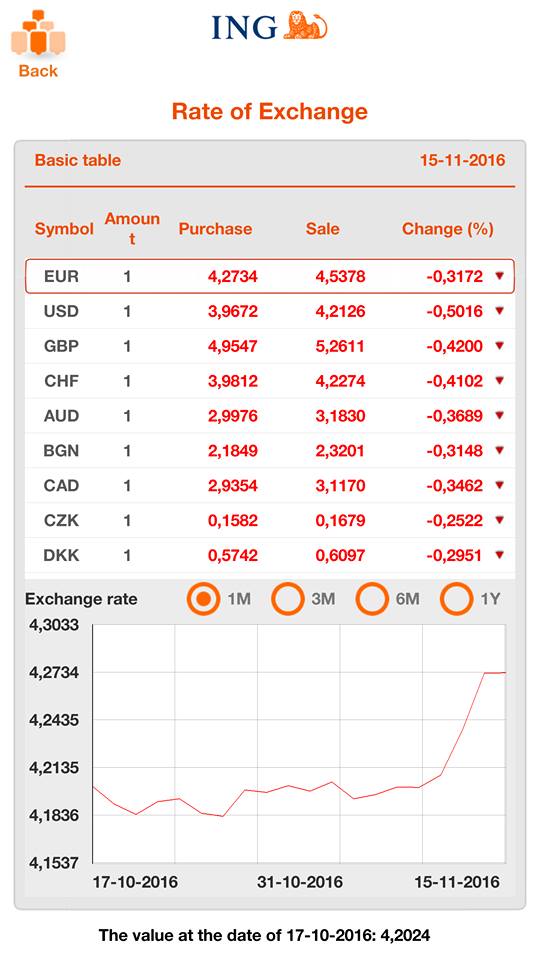Click the red down arrow in EUR row
Screen dimensions: 540x960
tap(499, 276)
